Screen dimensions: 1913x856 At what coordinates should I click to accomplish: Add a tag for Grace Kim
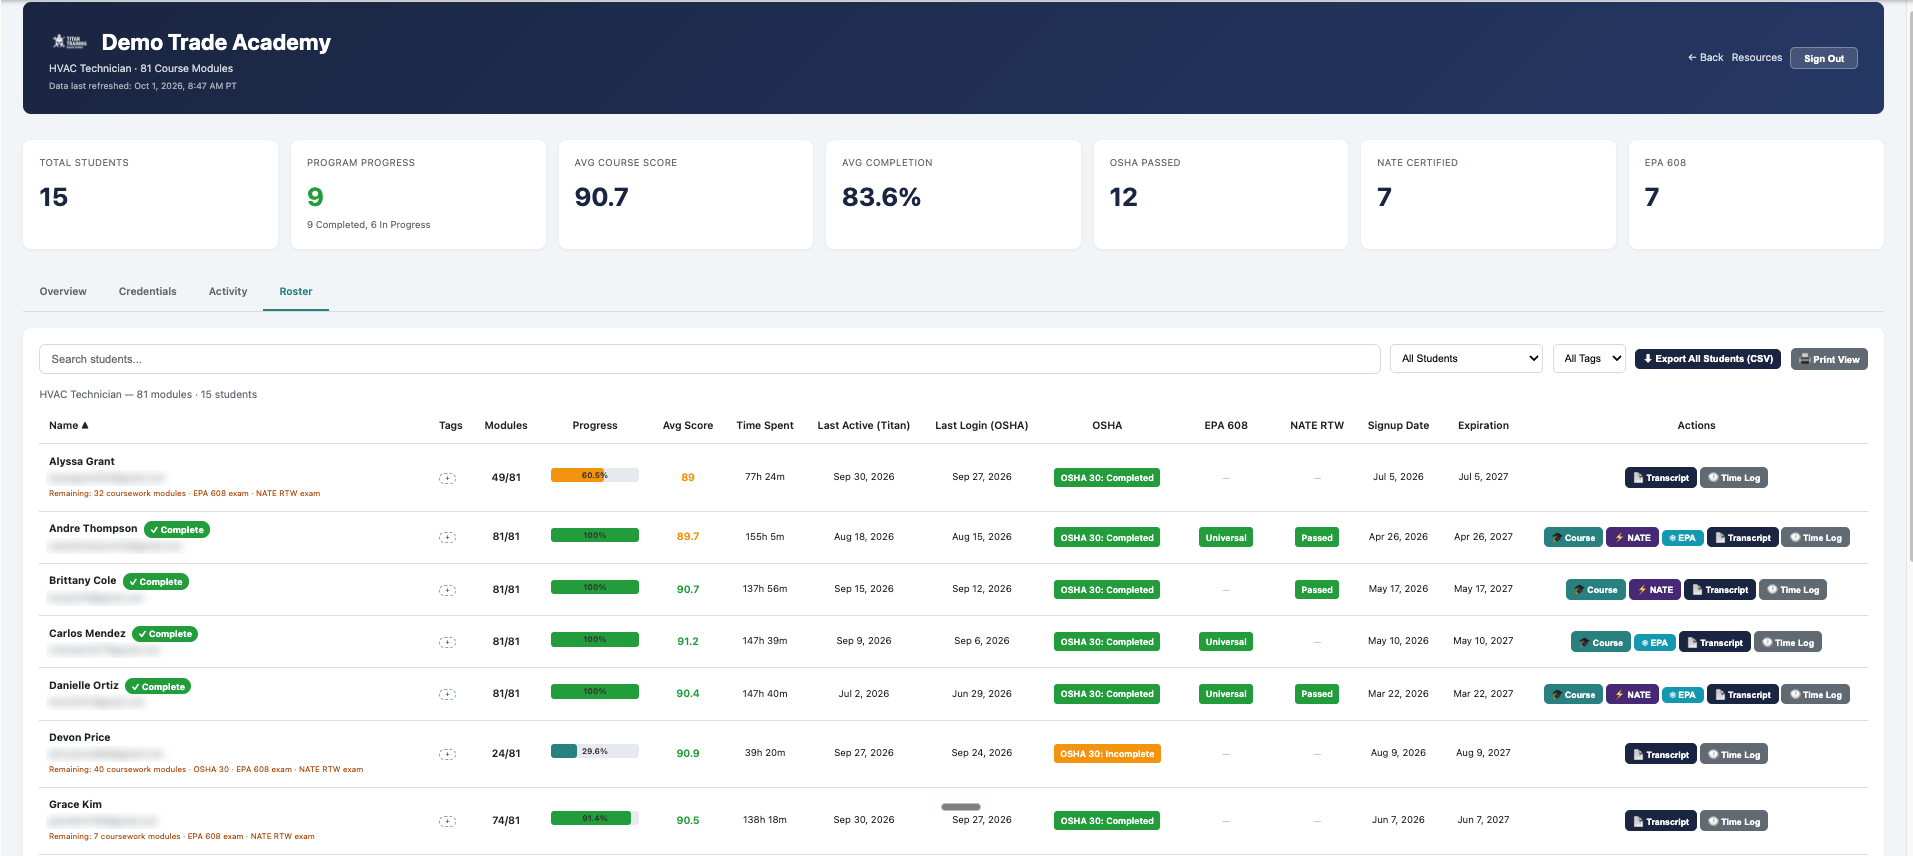(x=448, y=821)
